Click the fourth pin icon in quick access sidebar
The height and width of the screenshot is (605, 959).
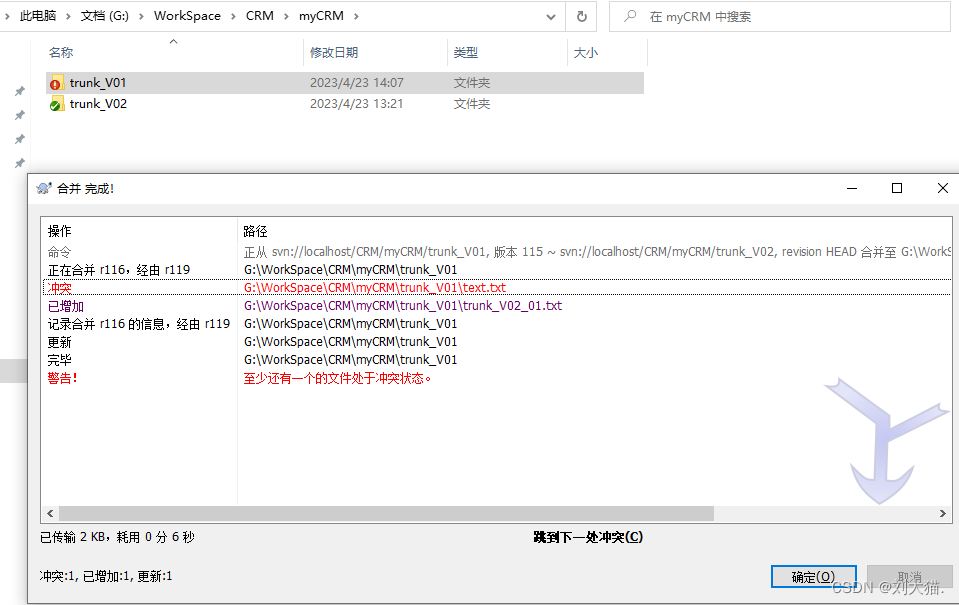[x=20, y=163]
